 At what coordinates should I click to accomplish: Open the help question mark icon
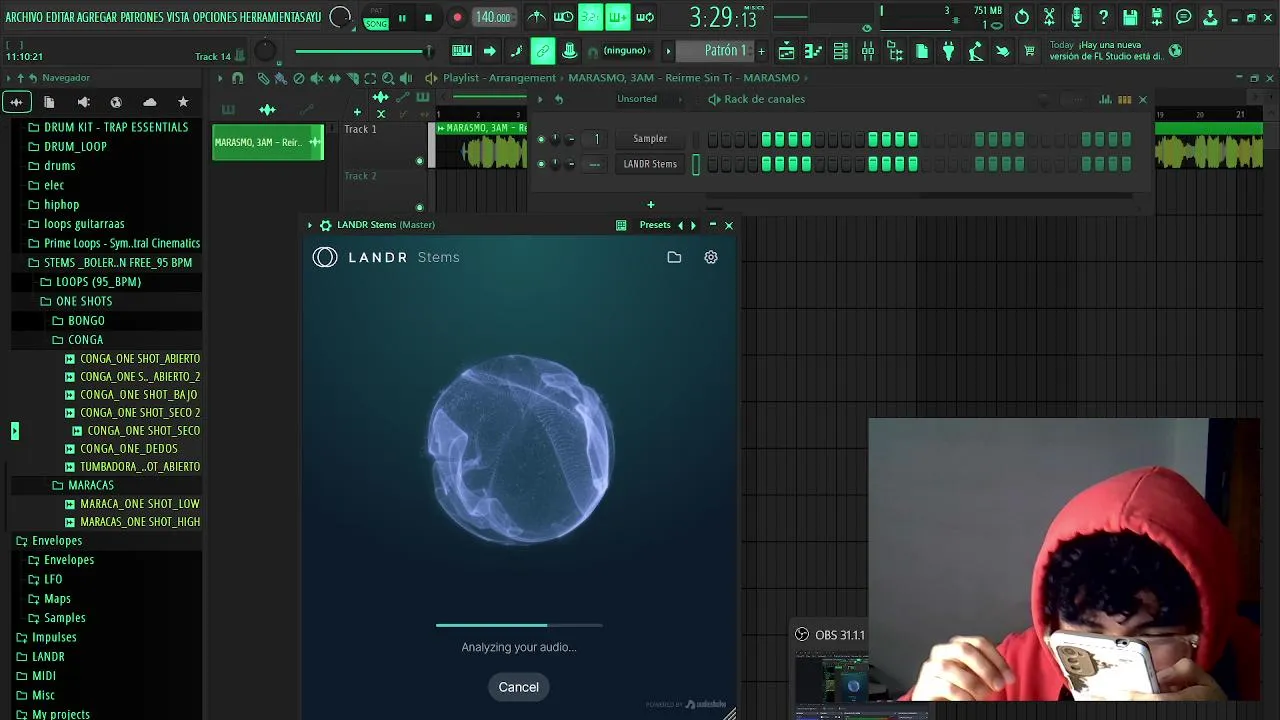point(1103,17)
